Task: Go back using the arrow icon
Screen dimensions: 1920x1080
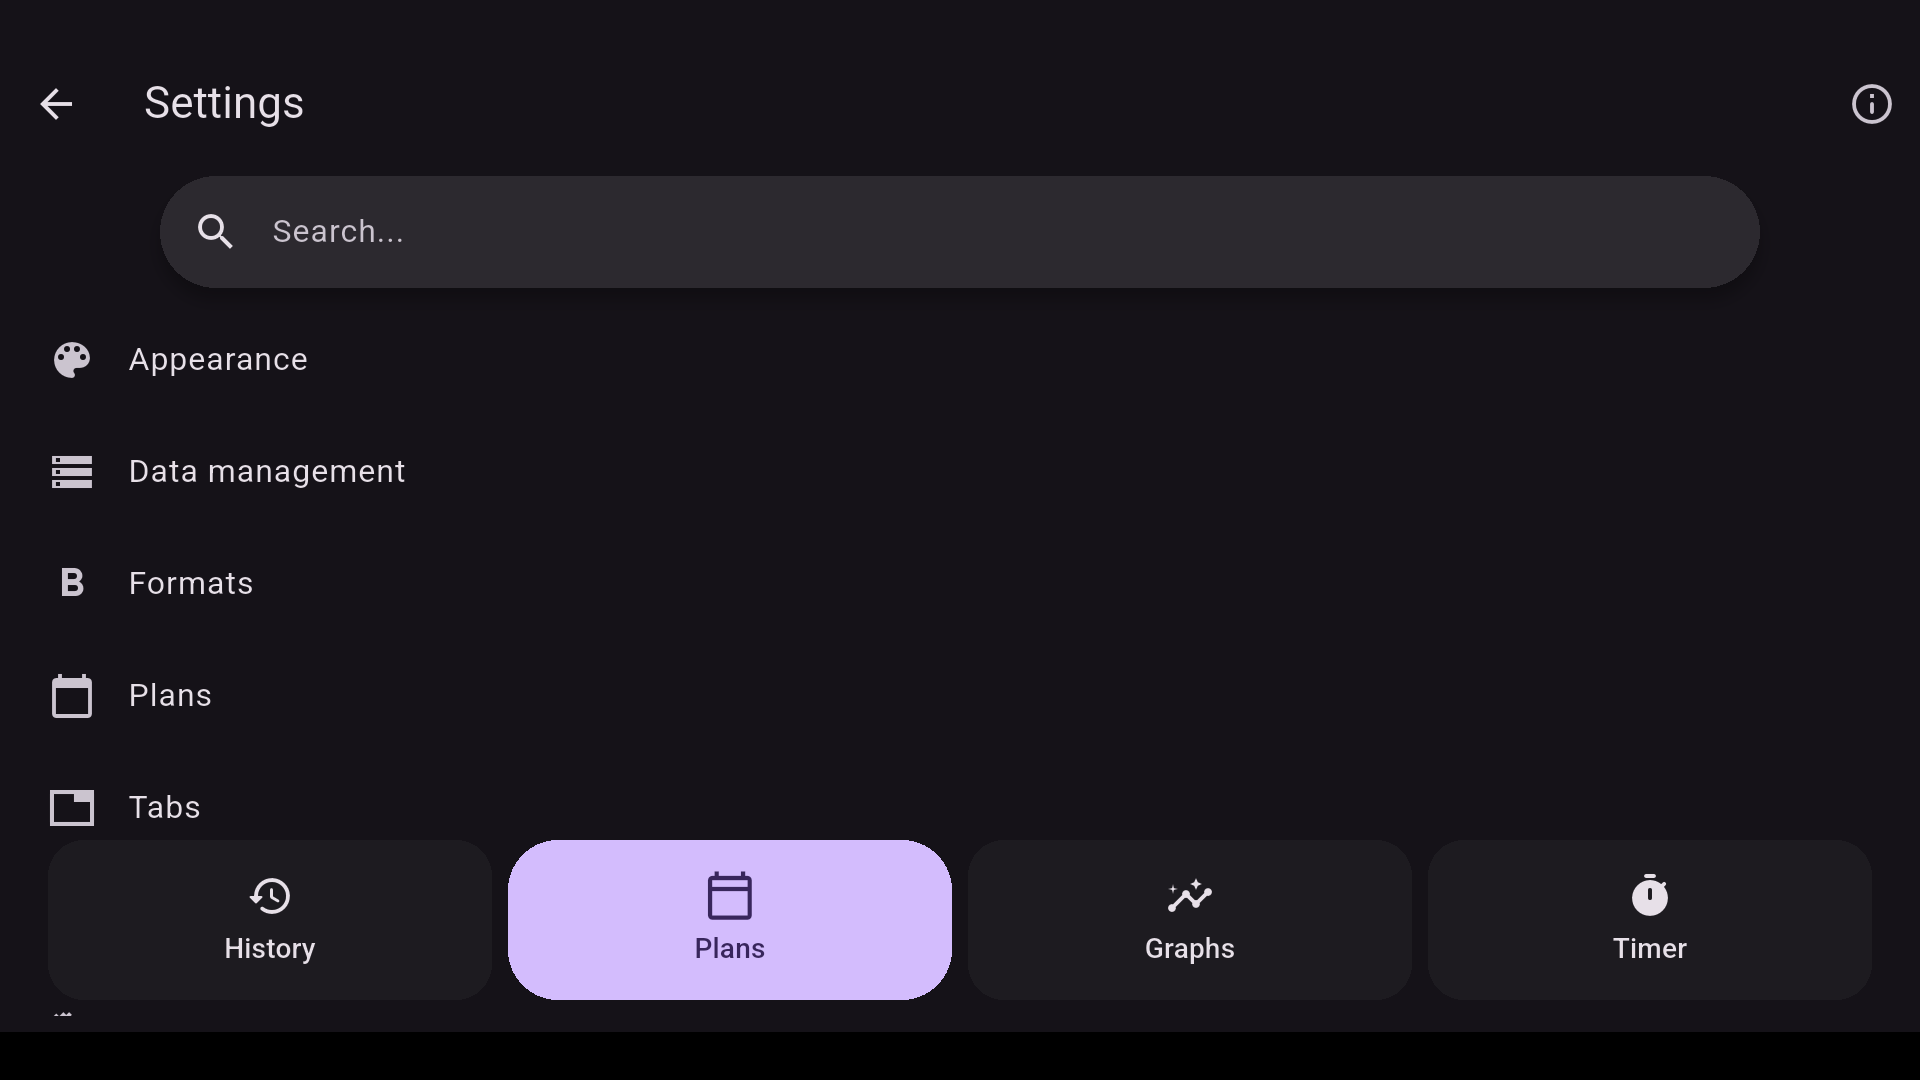Action: pyautogui.click(x=56, y=104)
